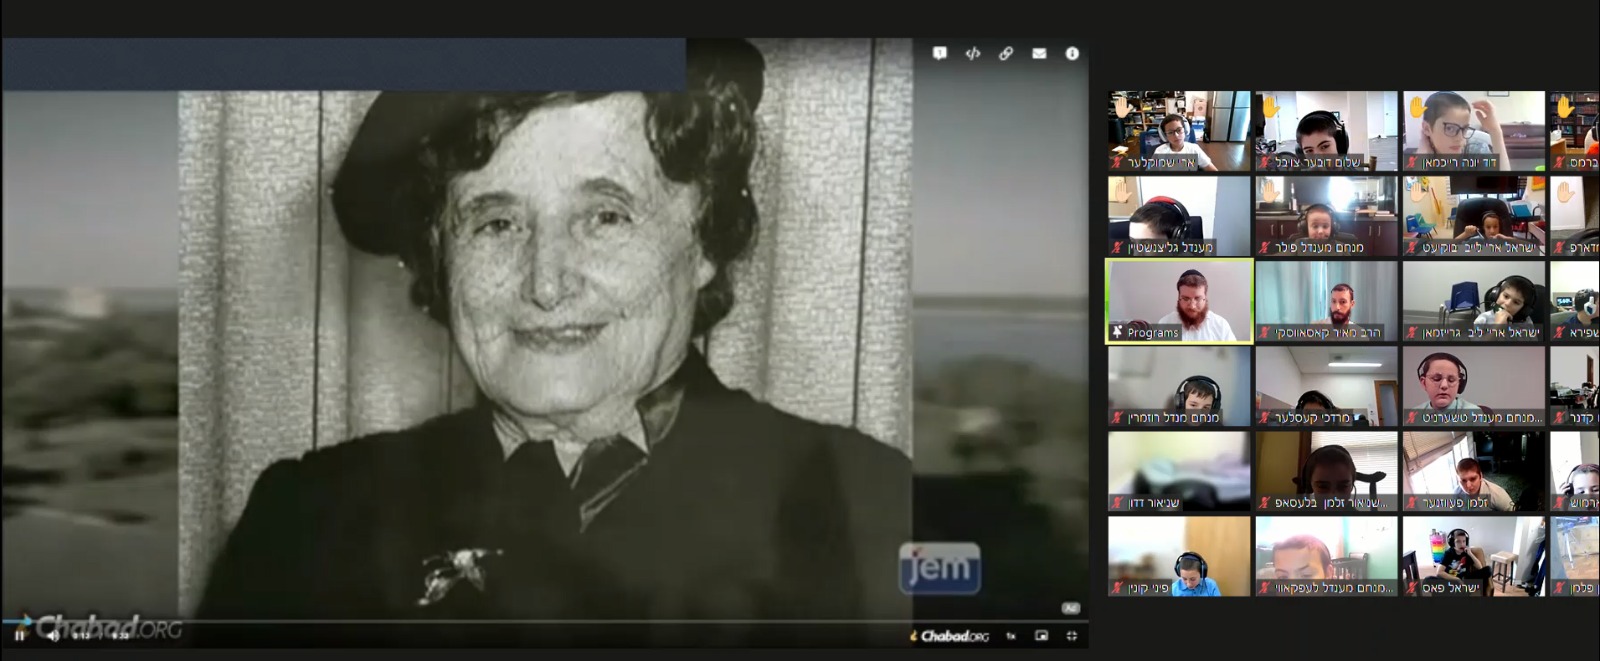Click muted mic icon for ארי שמוקלער
1600x661 pixels.
pyautogui.click(x=1117, y=162)
